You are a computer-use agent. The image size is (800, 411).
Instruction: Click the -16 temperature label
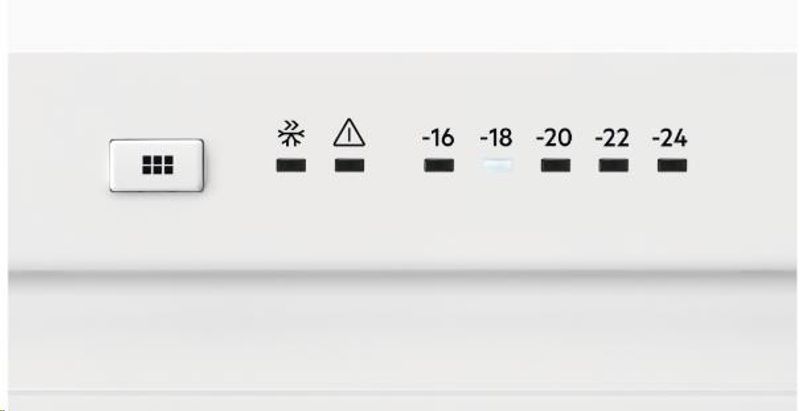(x=438, y=138)
